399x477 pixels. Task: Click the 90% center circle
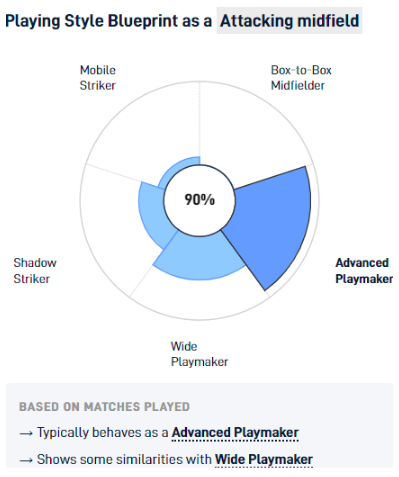click(x=199, y=200)
